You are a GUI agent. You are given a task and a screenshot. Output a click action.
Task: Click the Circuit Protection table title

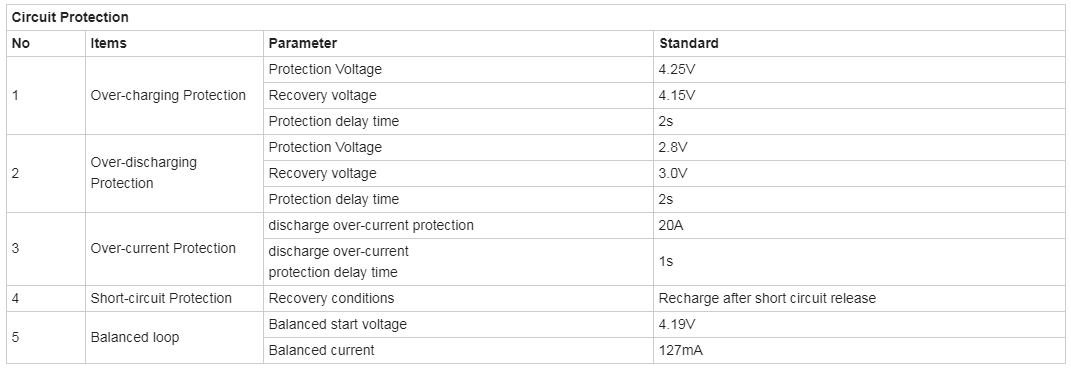tap(70, 18)
